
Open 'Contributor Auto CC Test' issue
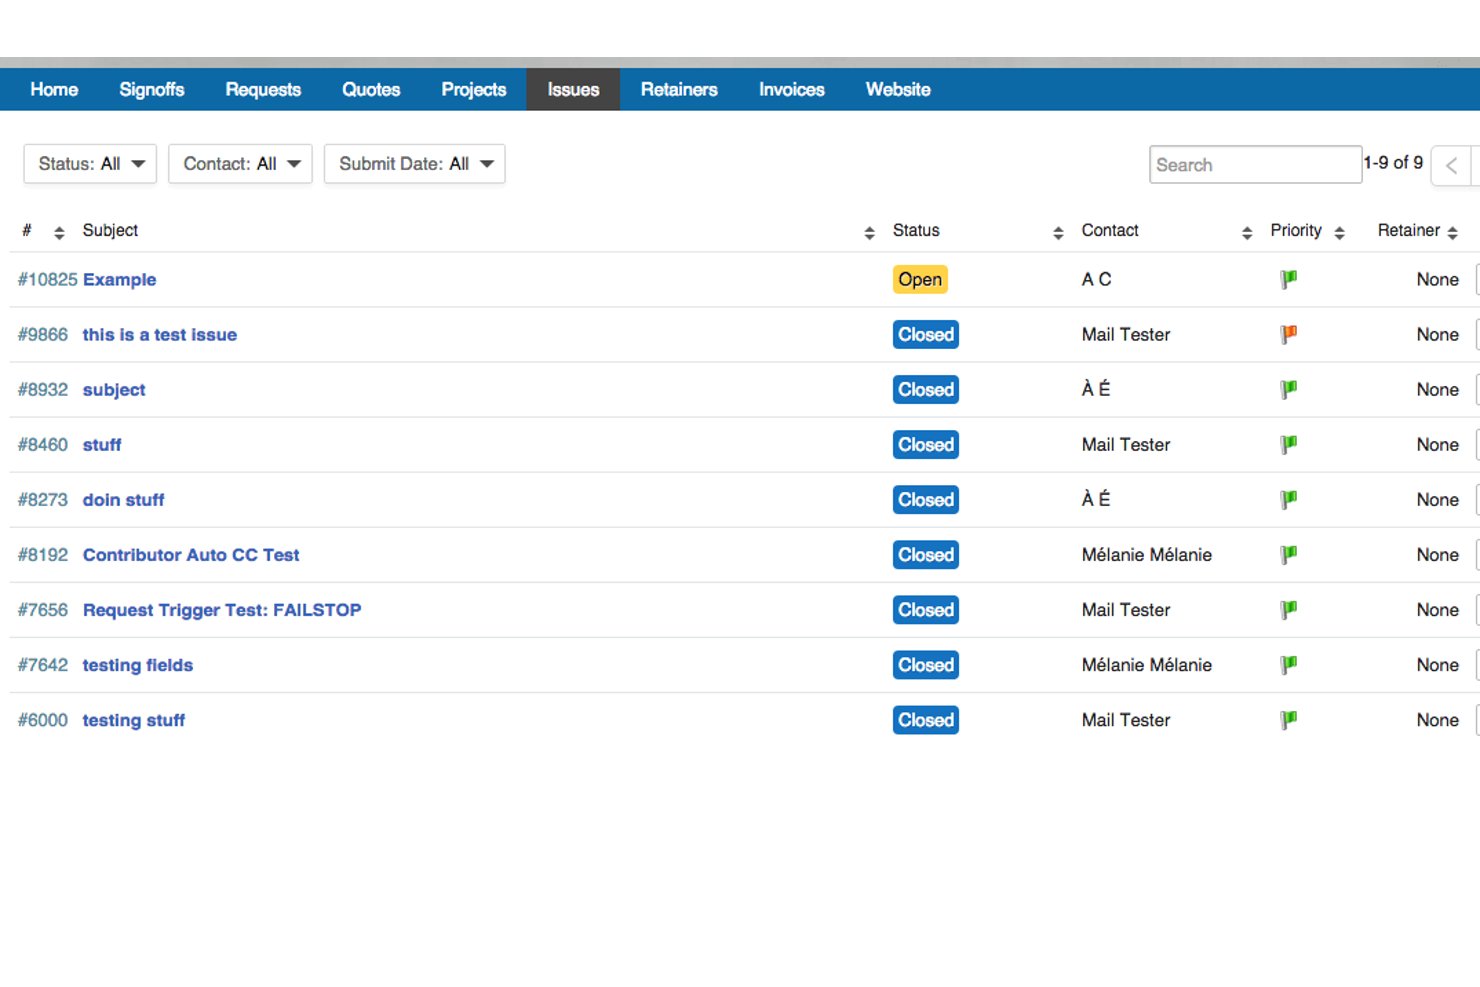(191, 554)
